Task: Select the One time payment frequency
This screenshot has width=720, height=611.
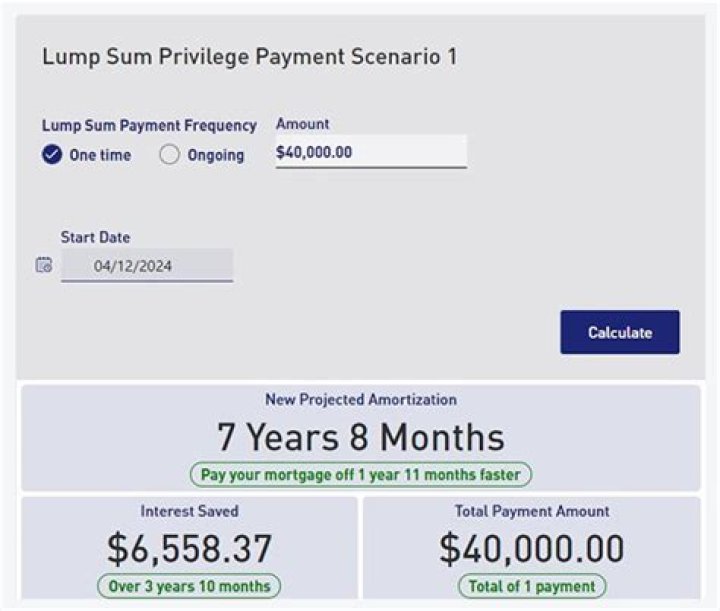Action: pyautogui.click(x=52, y=155)
